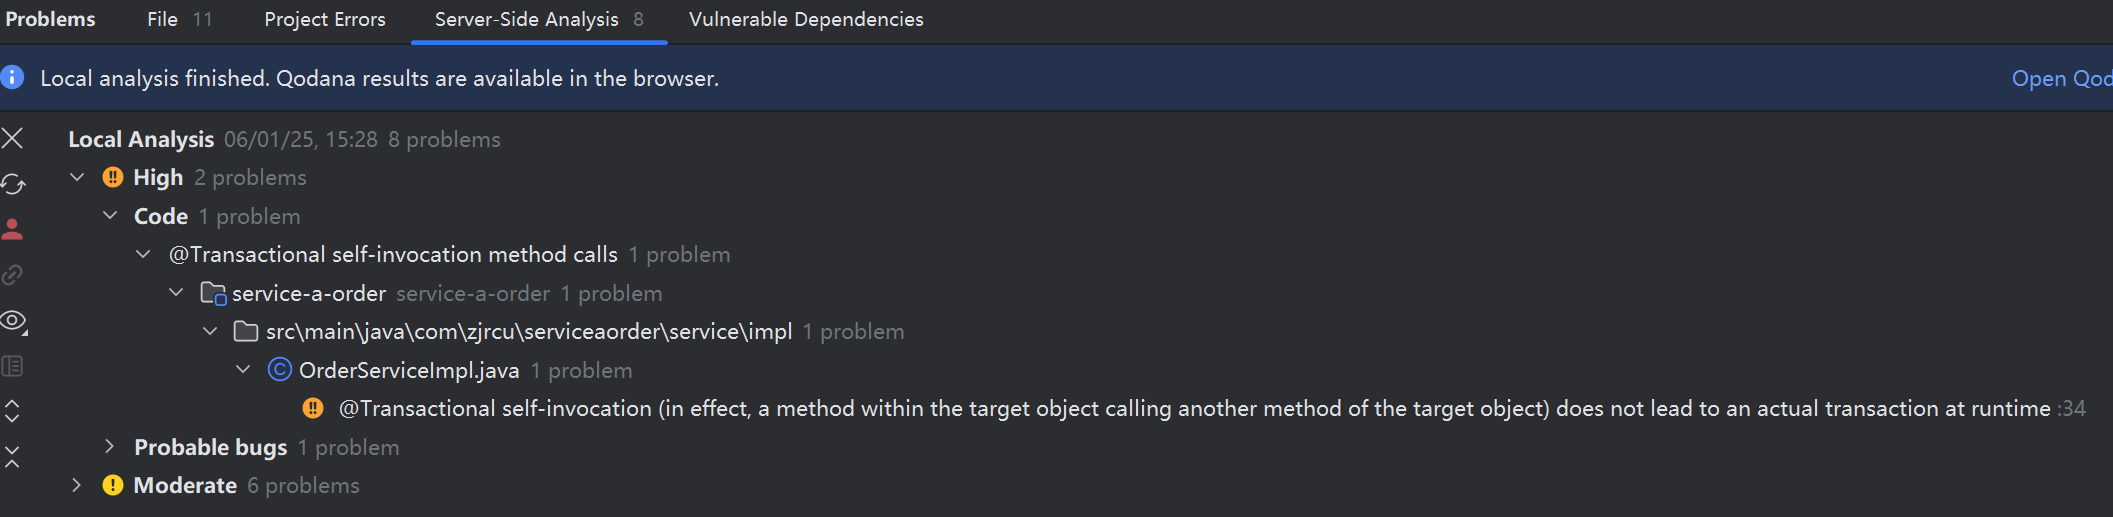Toggle the preview panel icon
The image size is (2113, 517).
[13, 366]
